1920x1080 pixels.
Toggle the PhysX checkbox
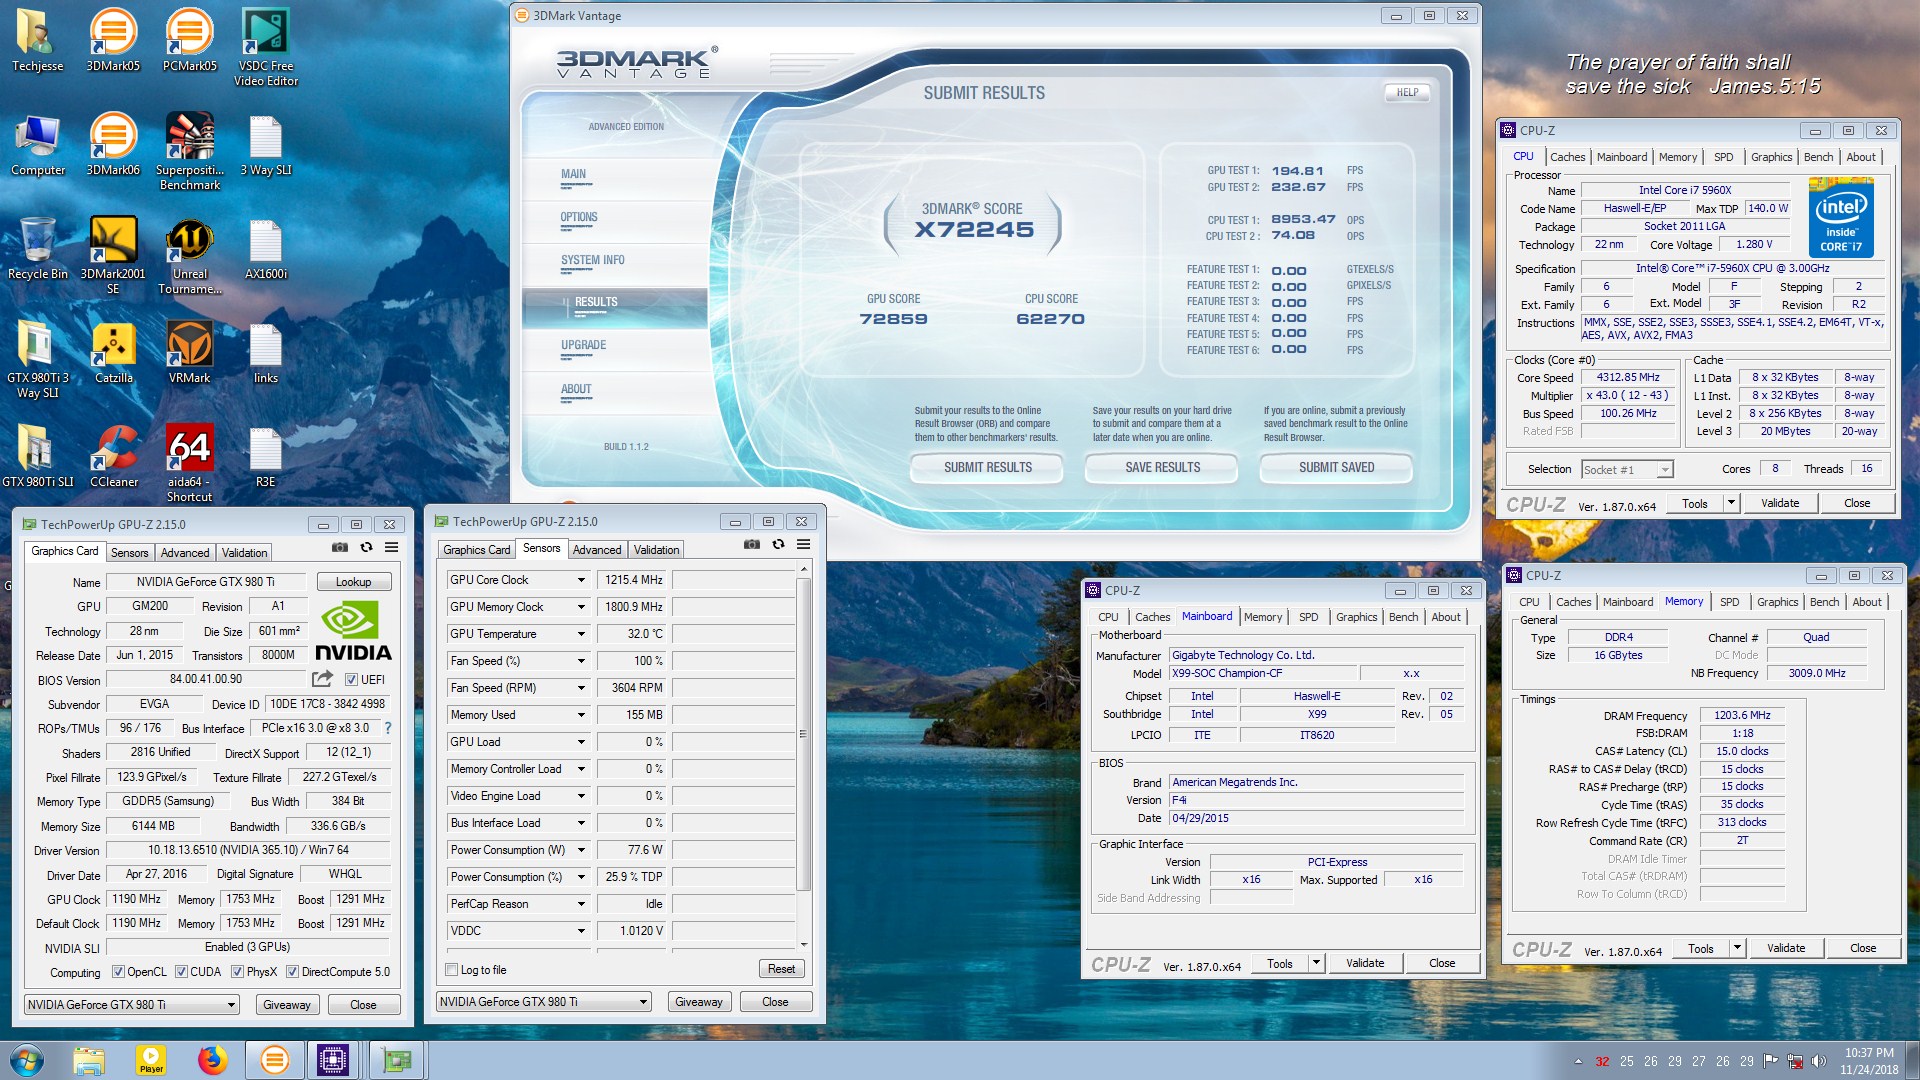[237, 972]
